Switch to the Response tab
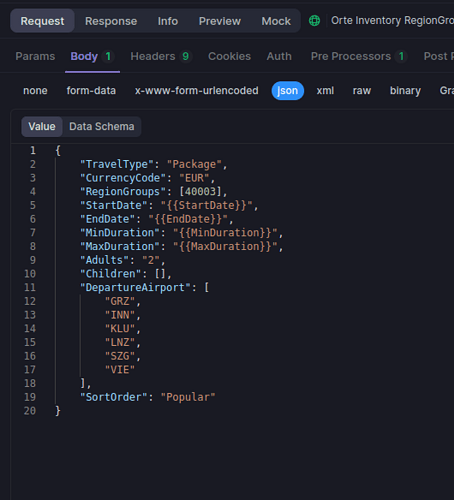 (111, 21)
